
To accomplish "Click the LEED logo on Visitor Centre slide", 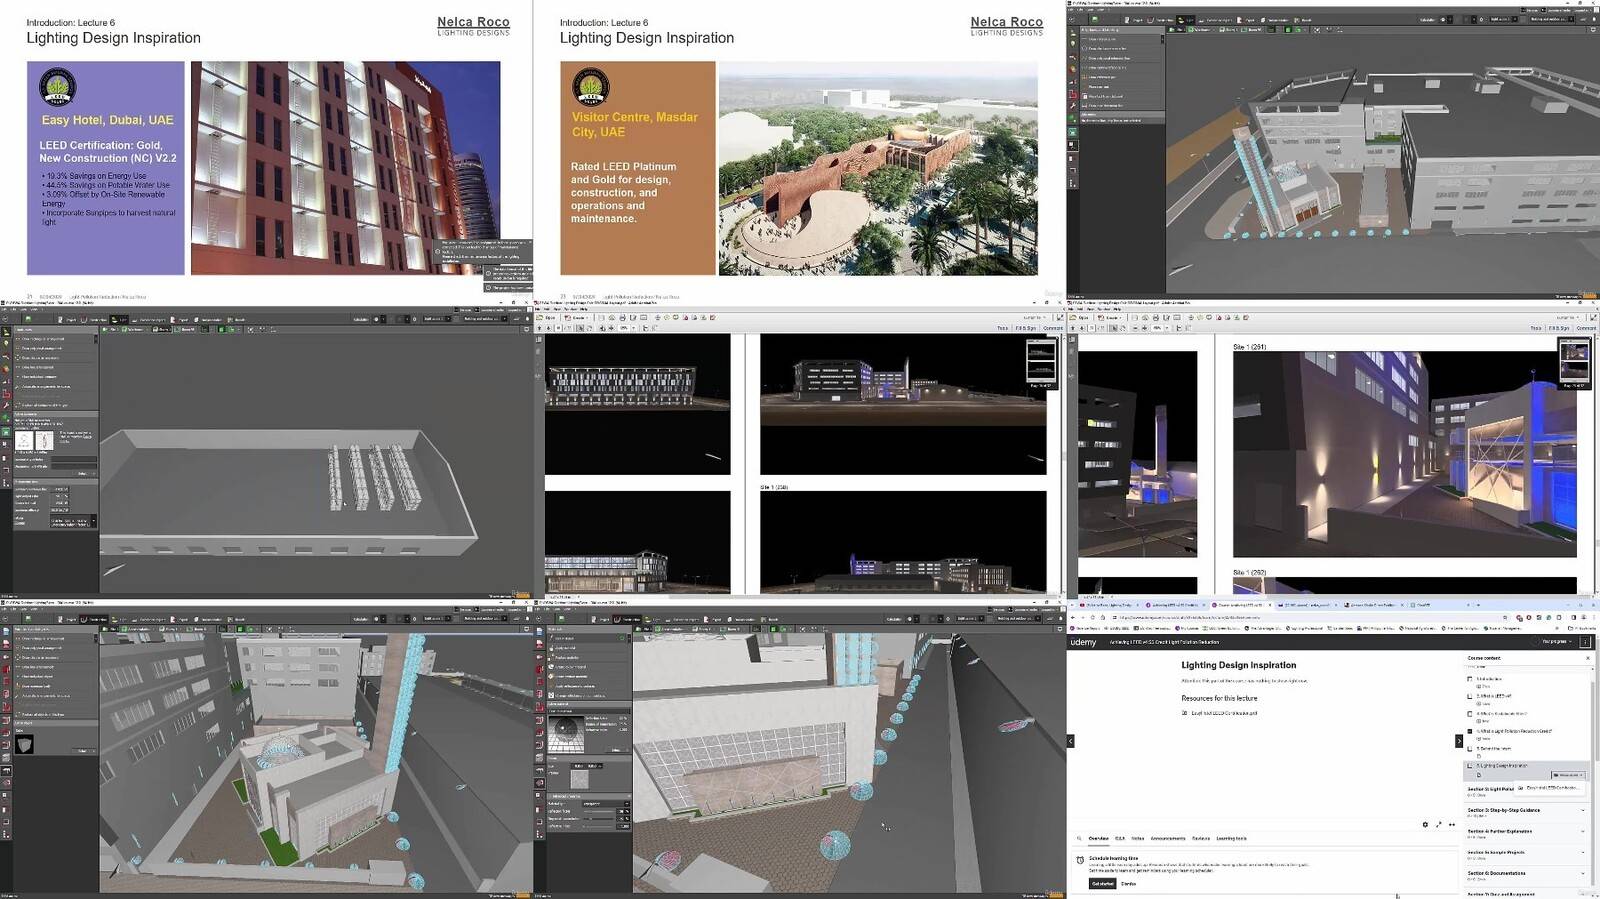I will coord(591,87).
